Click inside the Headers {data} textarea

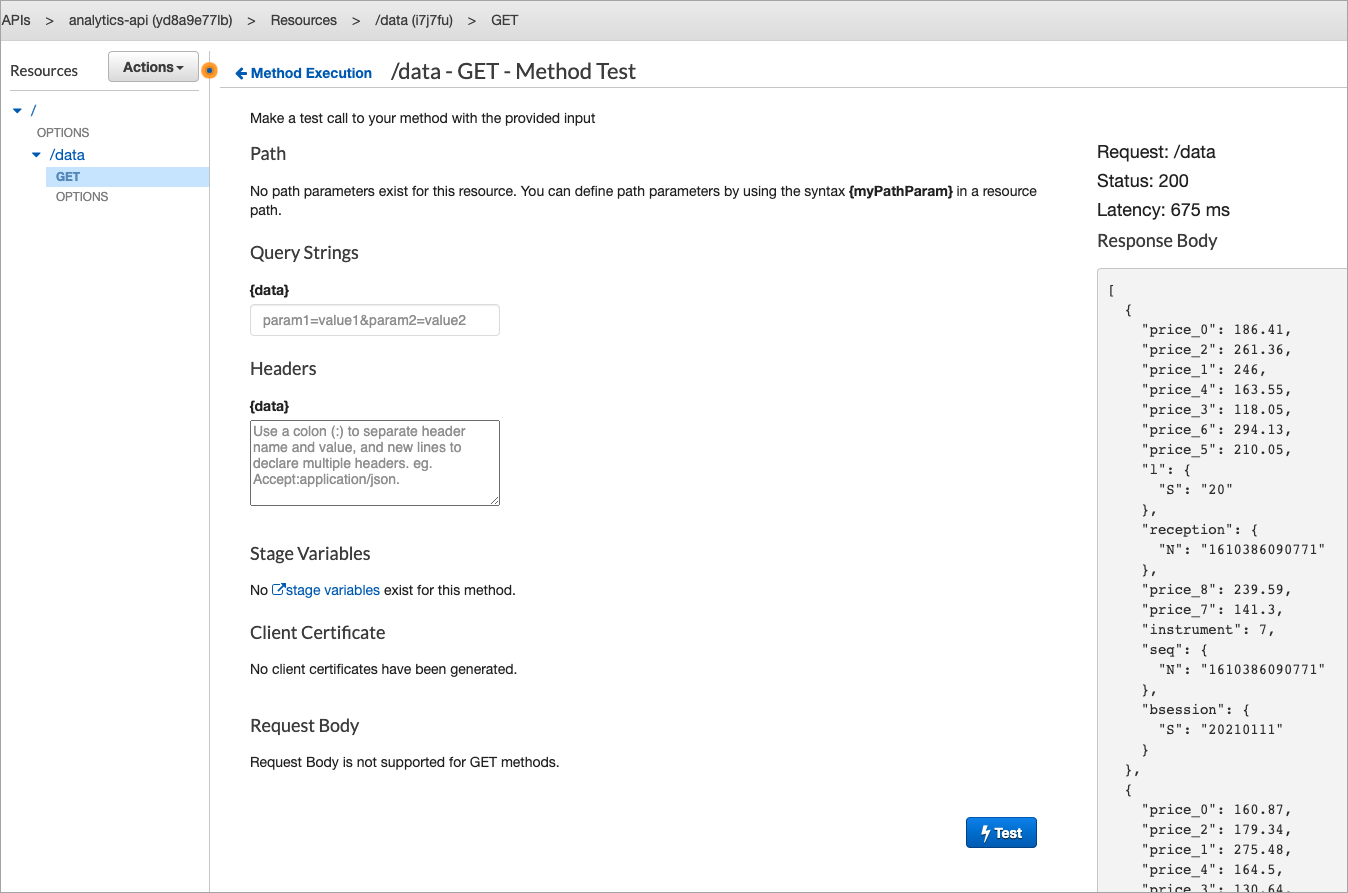coord(374,462)
